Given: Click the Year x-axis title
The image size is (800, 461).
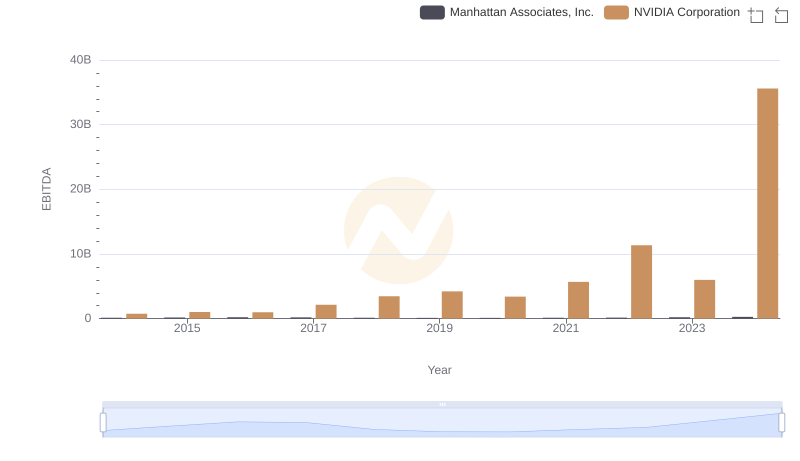Looking at the screenshot, I should (440, 370).
